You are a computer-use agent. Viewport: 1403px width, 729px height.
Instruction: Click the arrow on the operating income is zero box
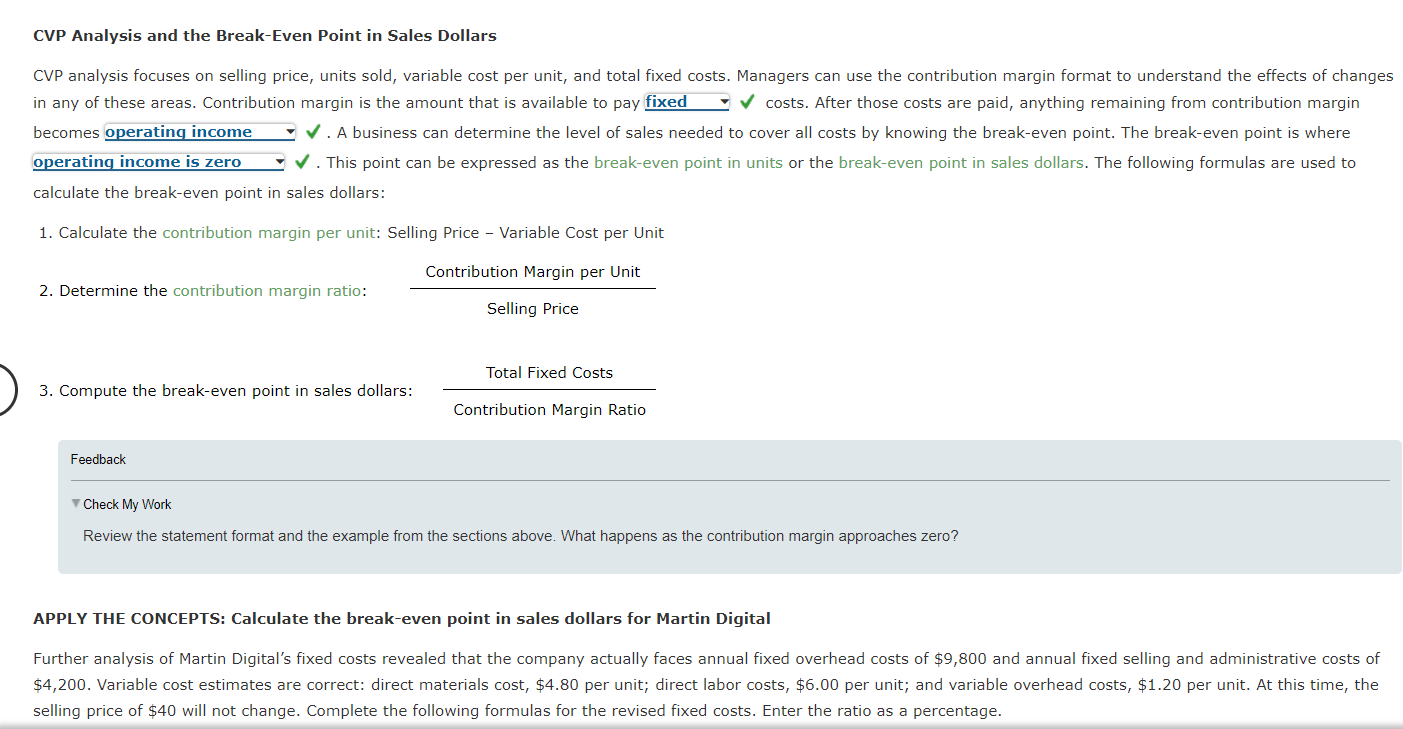pos(280,161)
